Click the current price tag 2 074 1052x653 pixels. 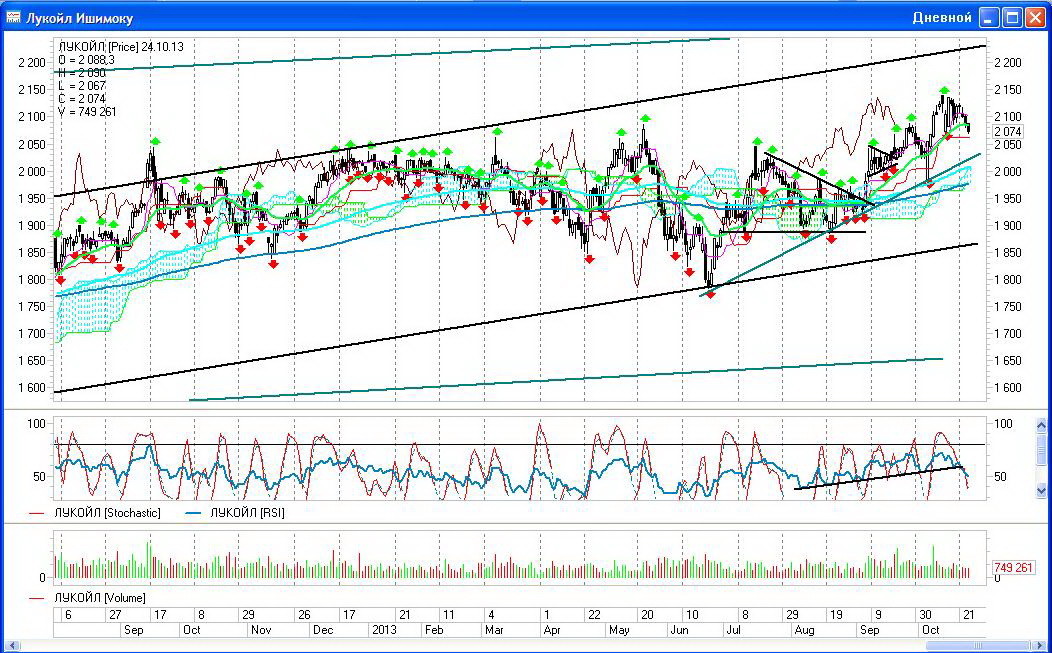[1008, 132]
